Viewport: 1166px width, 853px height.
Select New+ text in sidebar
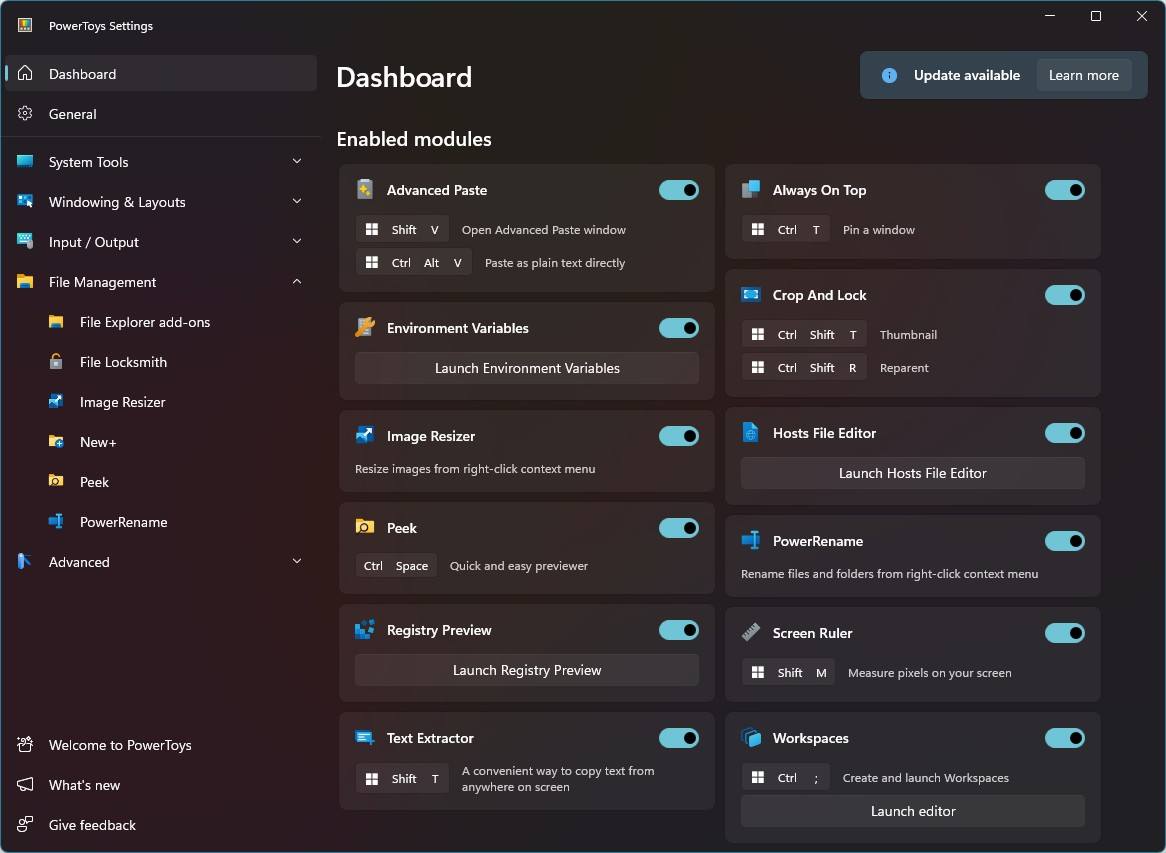(x=98, y=442)
